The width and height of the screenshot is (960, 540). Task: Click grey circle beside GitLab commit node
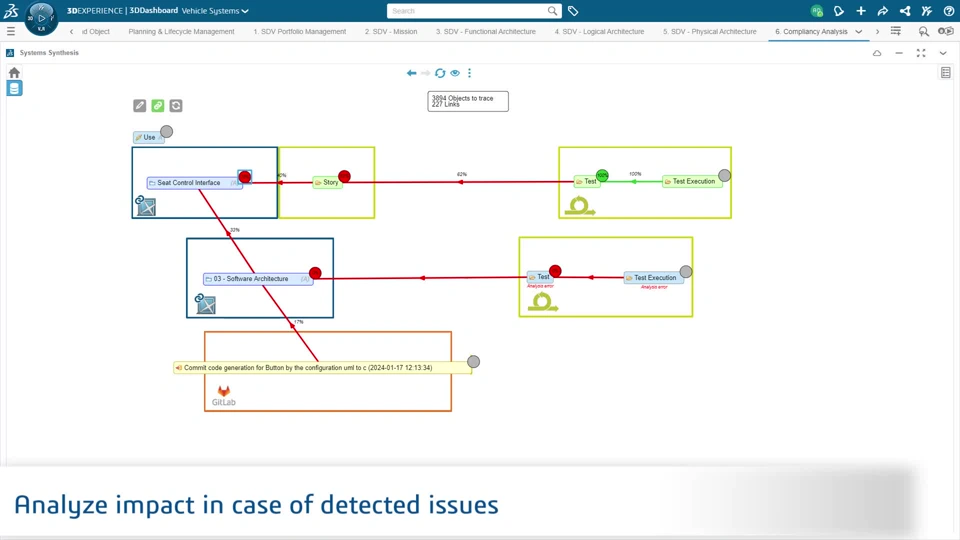pyautogui.click(x=473, y=362)
